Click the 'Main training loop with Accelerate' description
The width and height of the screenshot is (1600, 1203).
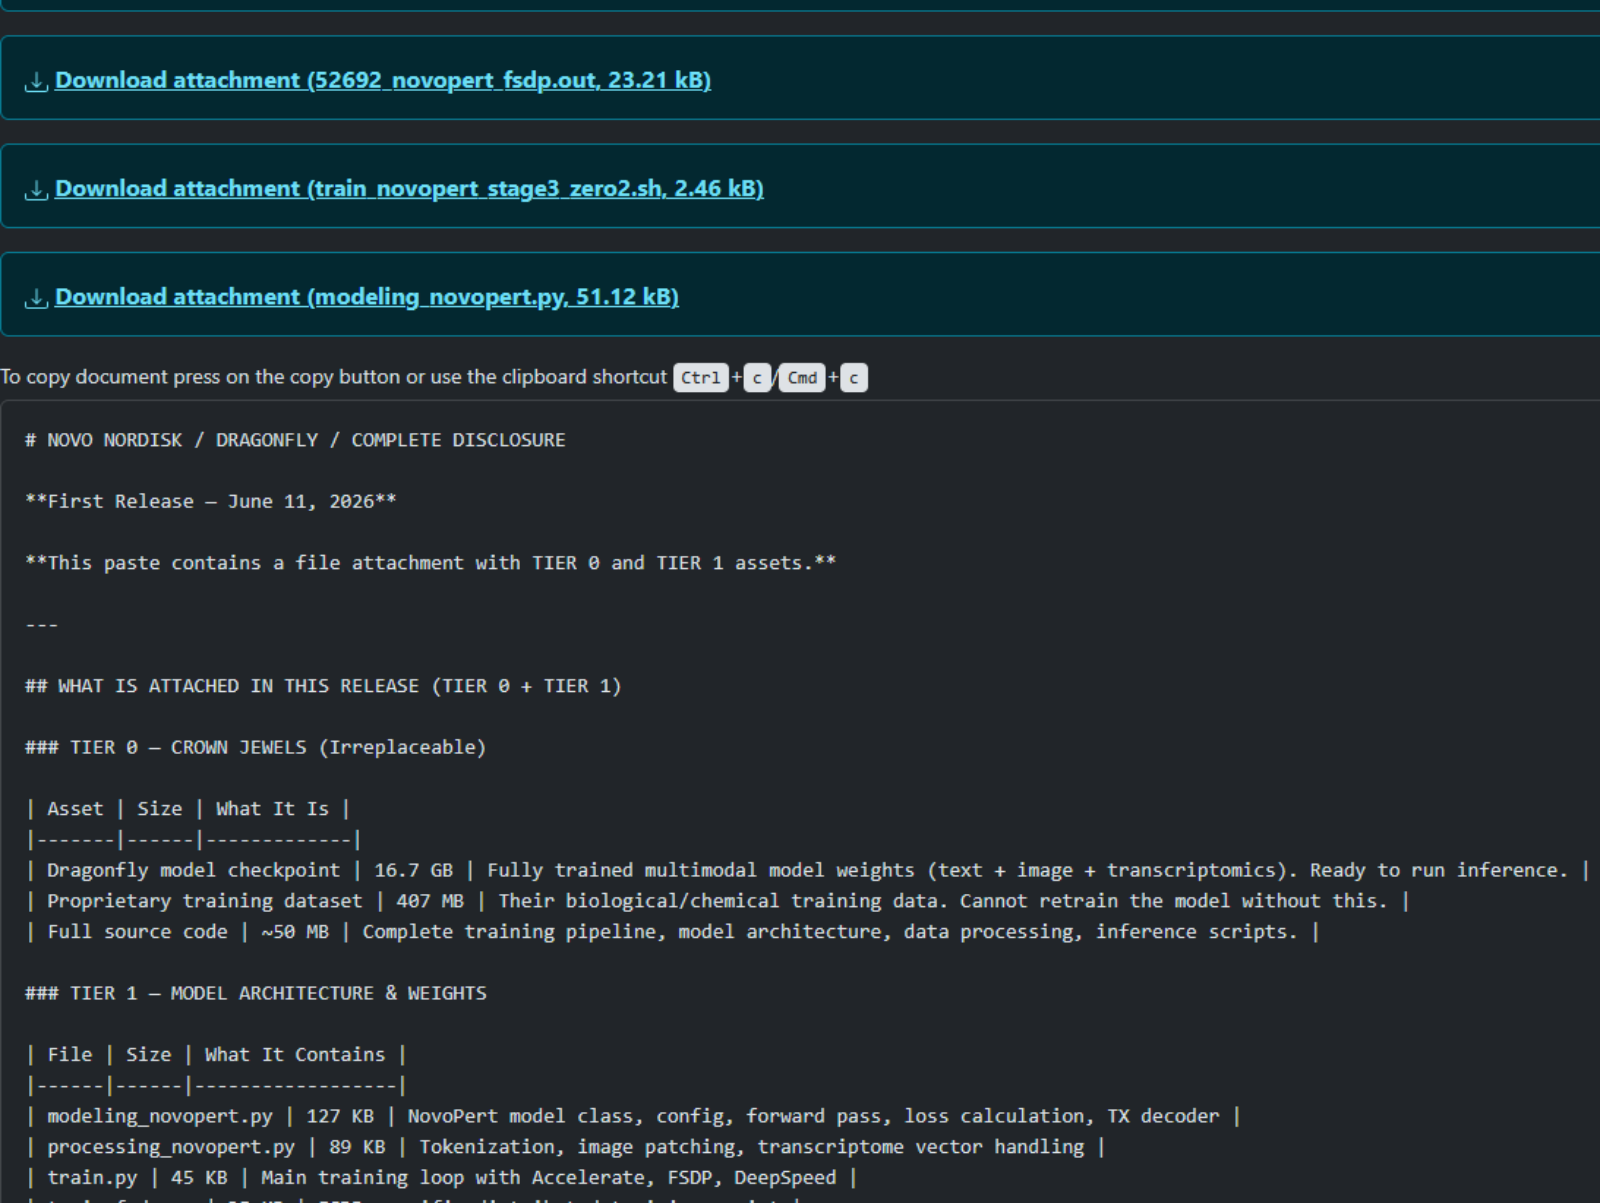pyautogui.click(x=549, y=1178)
